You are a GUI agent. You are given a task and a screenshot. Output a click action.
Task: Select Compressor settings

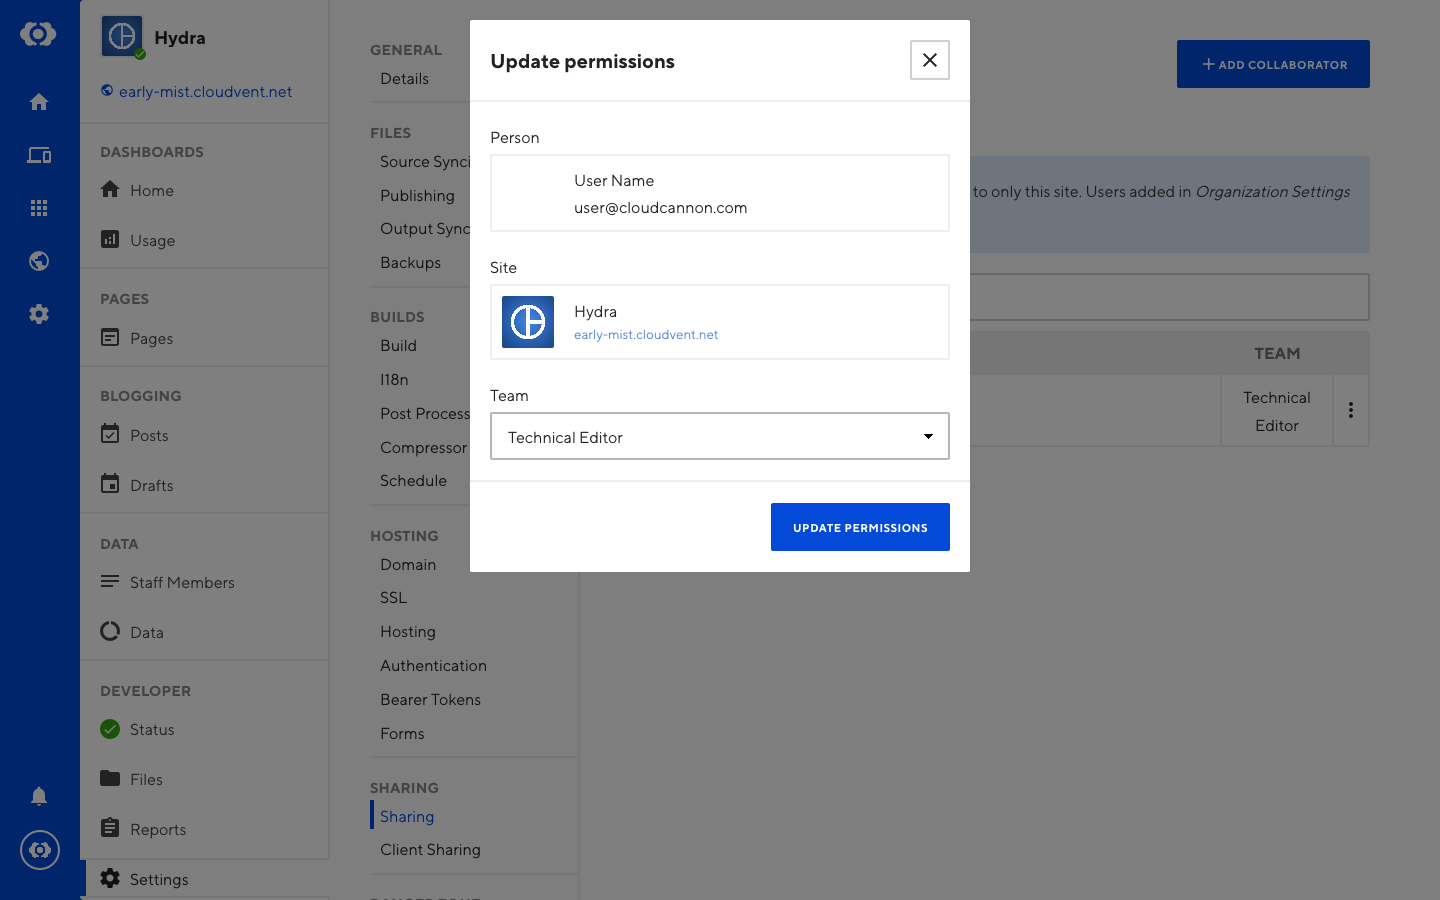[423, 448]
